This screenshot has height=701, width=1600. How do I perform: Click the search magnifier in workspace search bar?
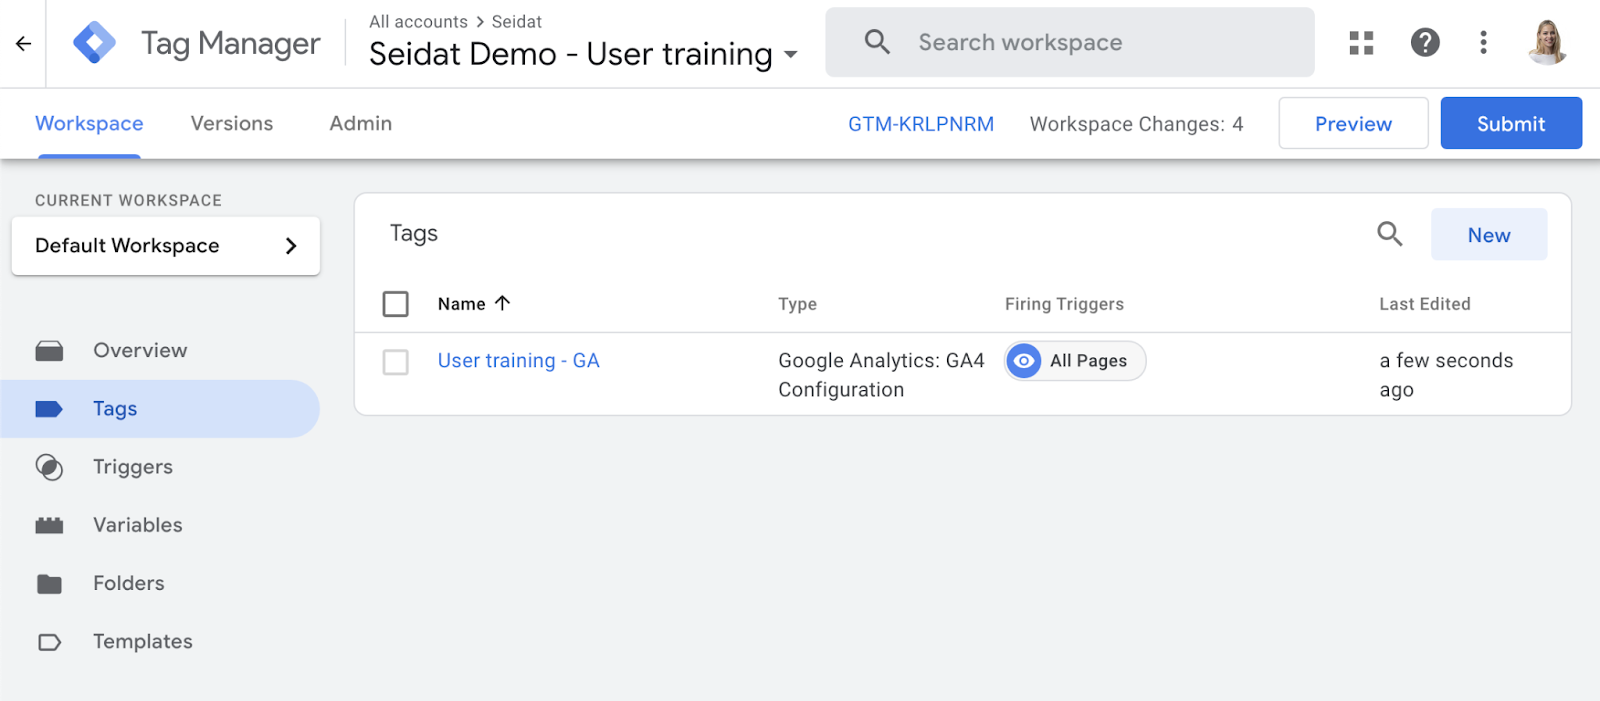(877, 42)
